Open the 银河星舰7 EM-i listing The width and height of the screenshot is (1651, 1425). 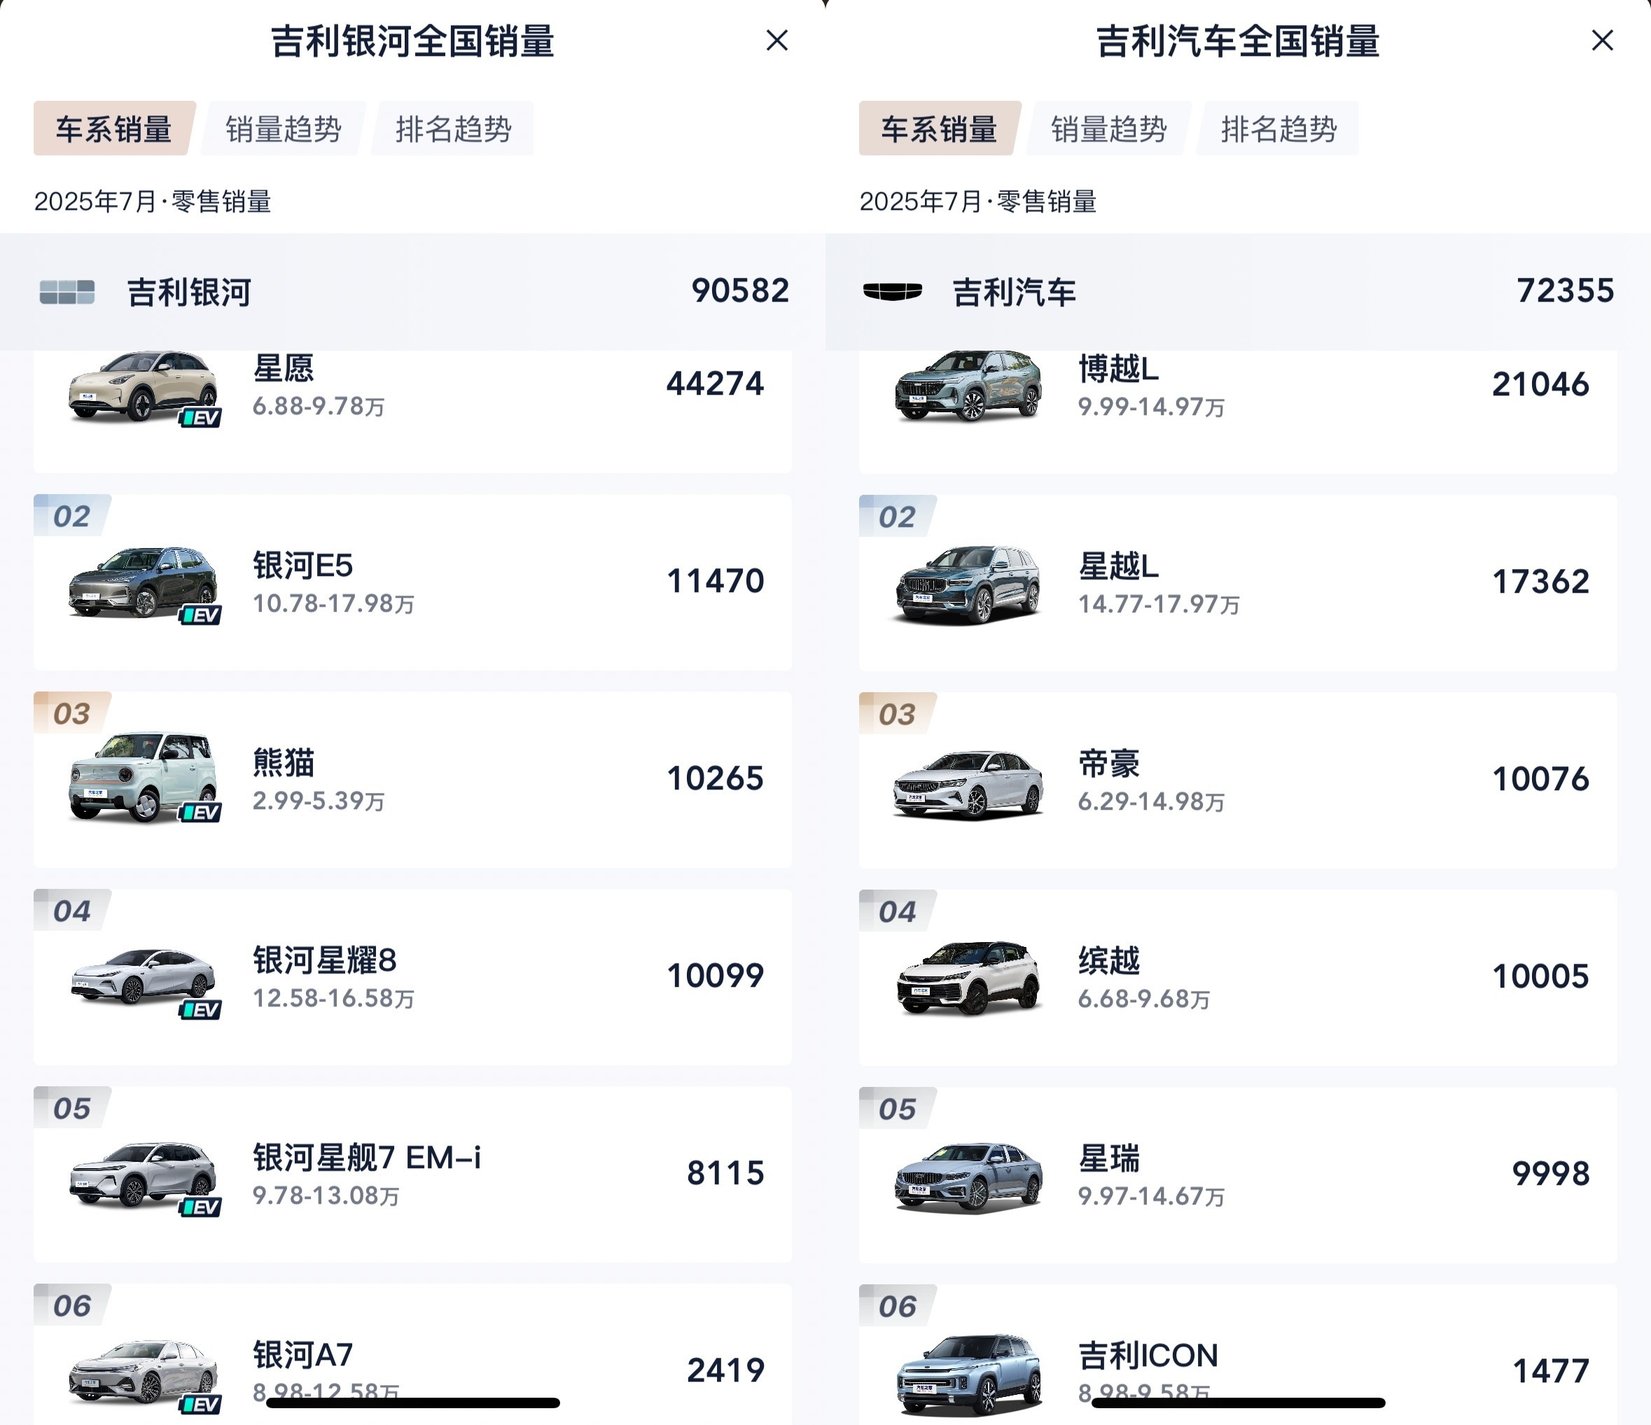click(x=412, y=1174)
